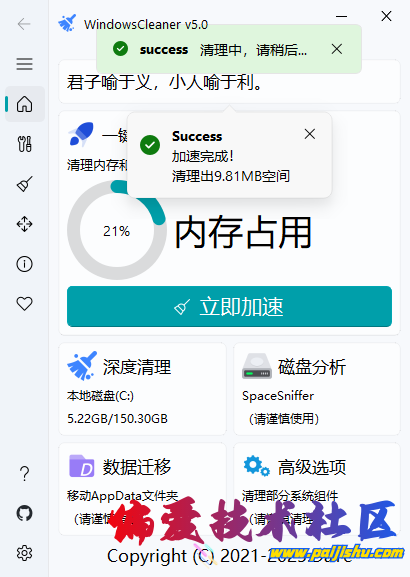Click the quote 君子喻于义，小人喻于利。
This screenshot has height=577, width=410.
165,82
